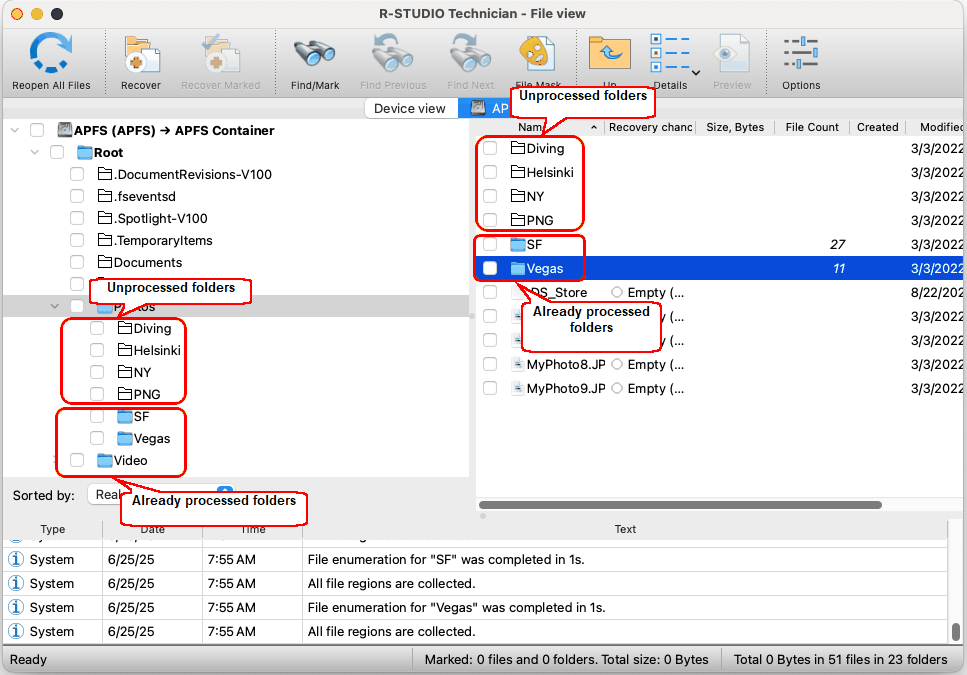Click the Text column header in log
This screenshot has width=967, height=675.
625,529
